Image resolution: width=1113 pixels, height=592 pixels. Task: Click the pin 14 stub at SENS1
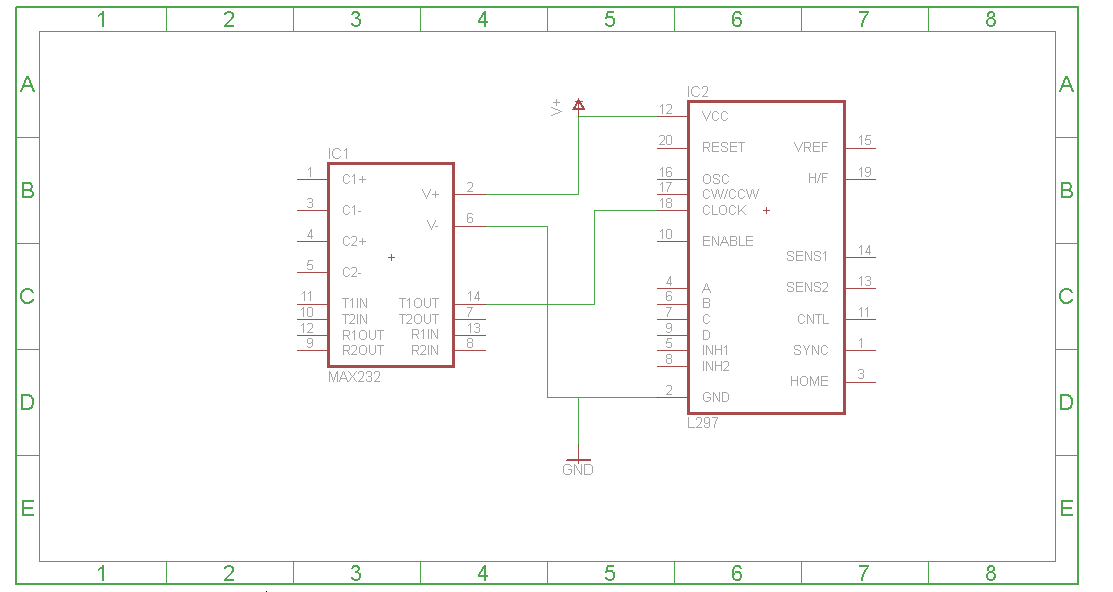click(x=860, y=258)
